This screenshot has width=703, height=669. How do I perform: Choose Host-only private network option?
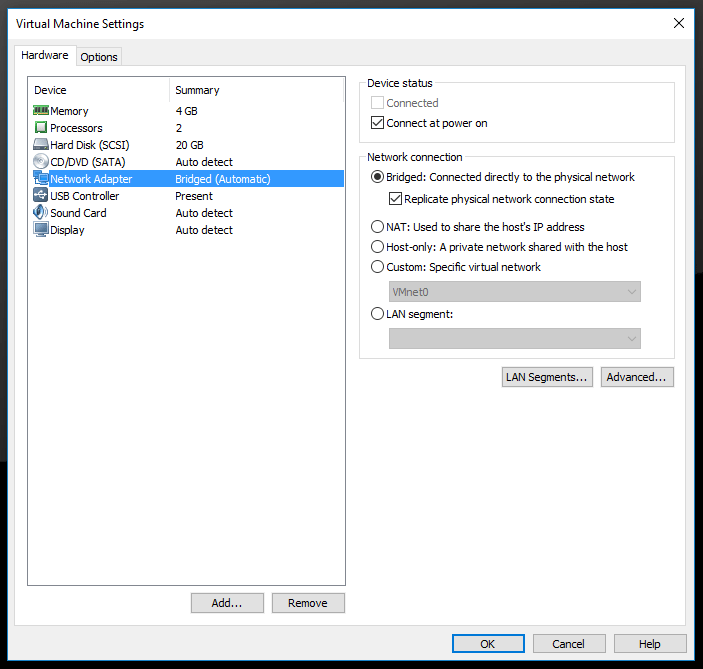pyautogui.click(x=377, y=247)
